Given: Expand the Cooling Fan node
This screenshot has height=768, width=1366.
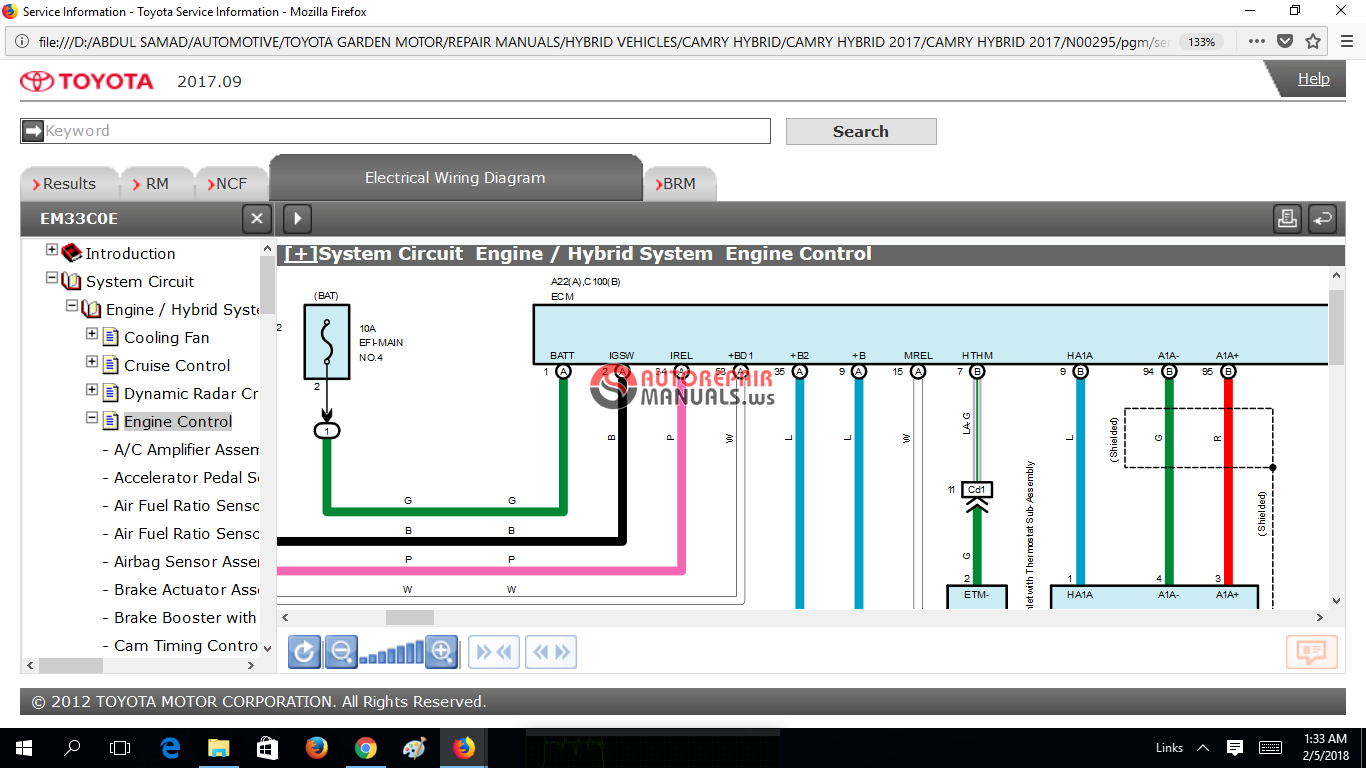Looking at the screenshot, I should pos(92,334).
